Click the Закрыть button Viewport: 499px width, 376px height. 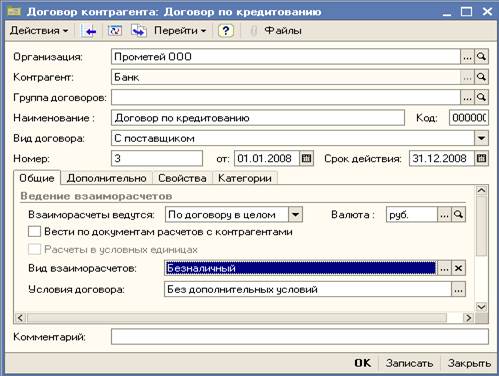[x=469, y=363]
